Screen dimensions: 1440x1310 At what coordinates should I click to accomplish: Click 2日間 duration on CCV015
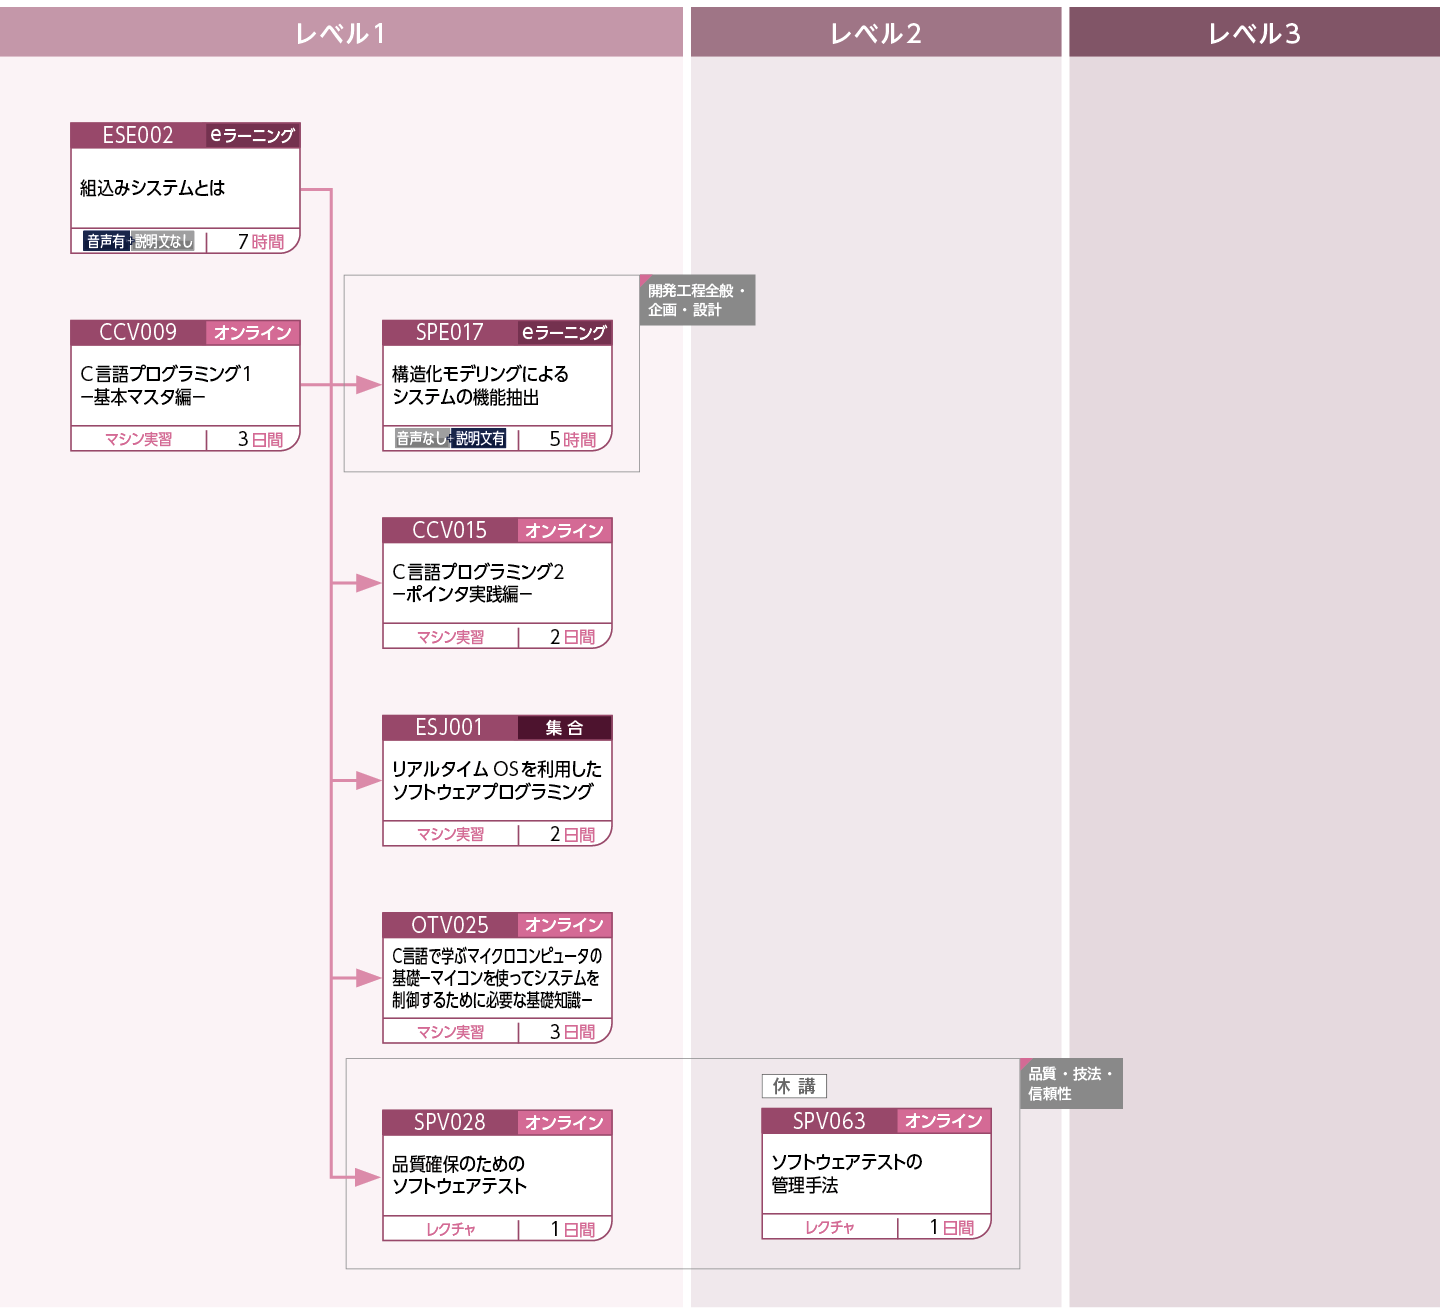click(572, 636)
